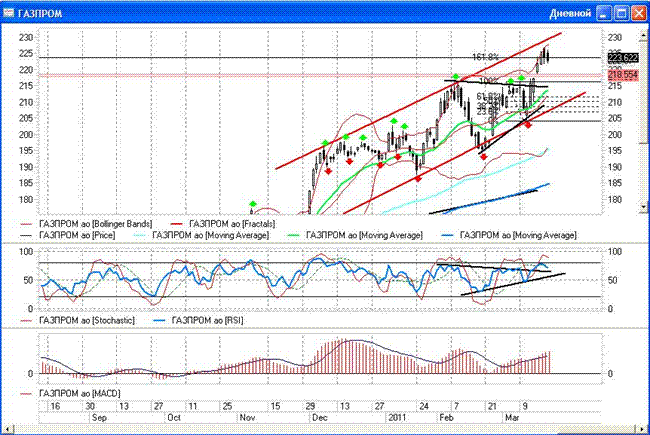
Task: Maximize the ГАЗПРОМ chart window
Action: (621, 13)
